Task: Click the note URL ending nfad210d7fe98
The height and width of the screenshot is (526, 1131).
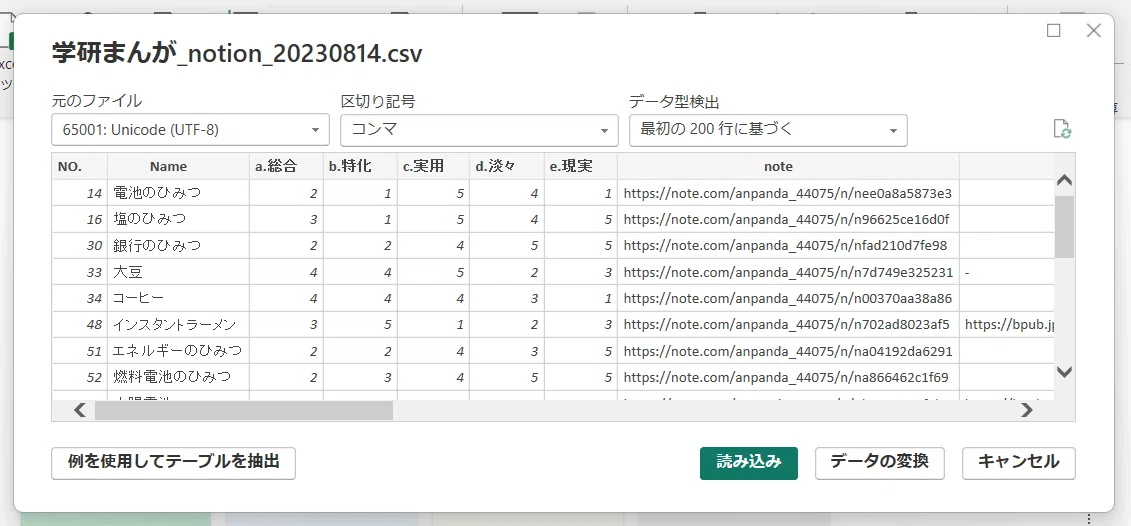Action: pos(788,245)
